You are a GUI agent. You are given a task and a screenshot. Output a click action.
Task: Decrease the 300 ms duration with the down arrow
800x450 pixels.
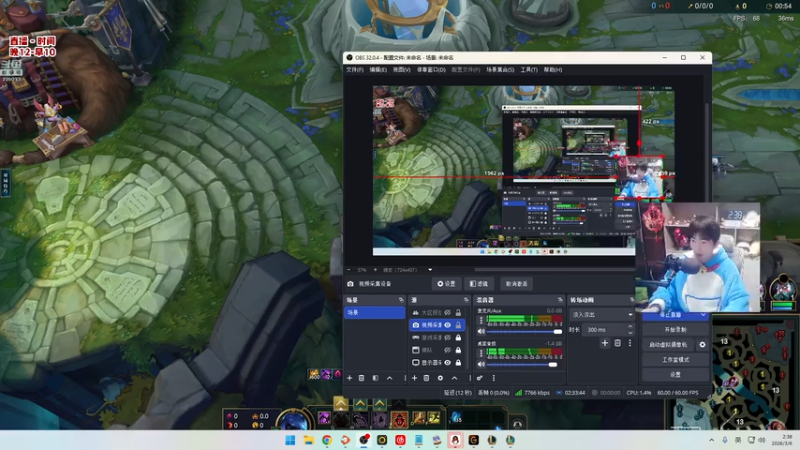click(630, 333)
